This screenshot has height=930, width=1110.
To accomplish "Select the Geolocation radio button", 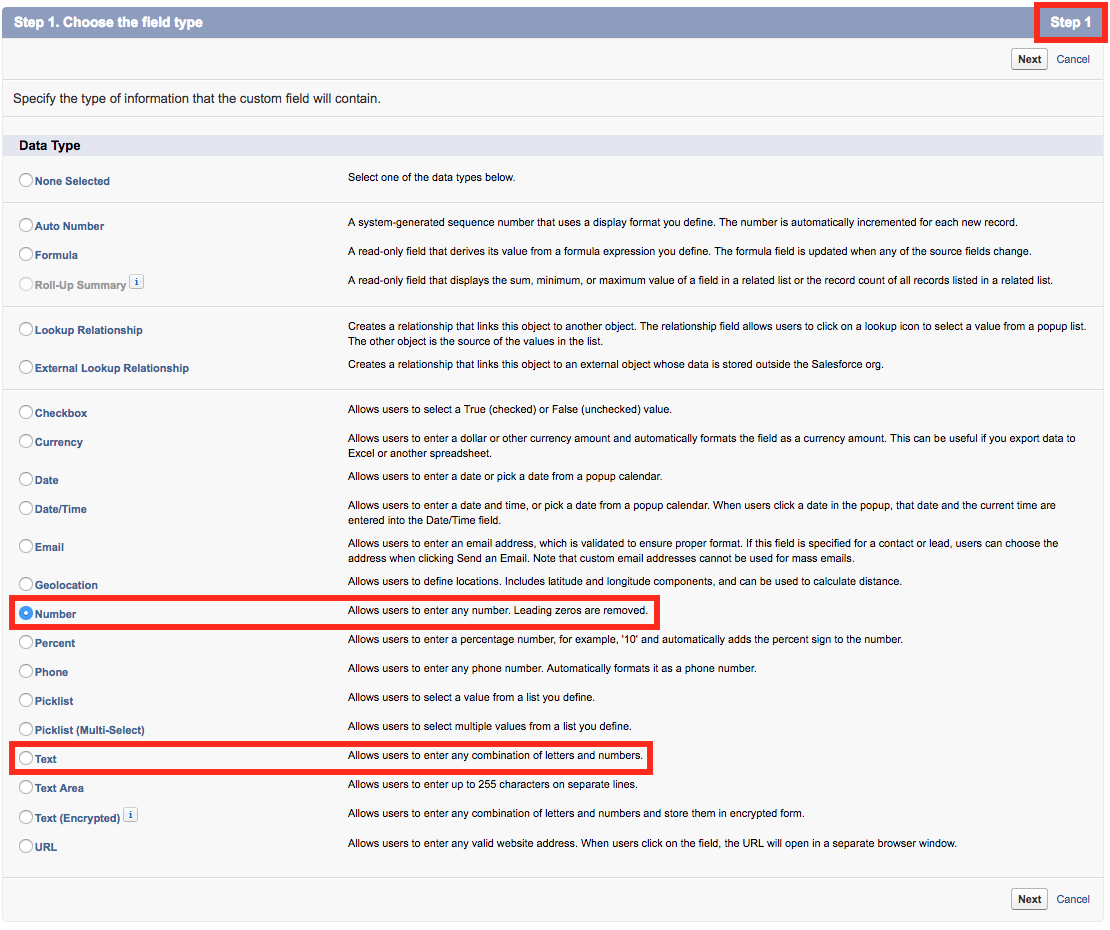I will pyautogui.click(x=26, y=584).
